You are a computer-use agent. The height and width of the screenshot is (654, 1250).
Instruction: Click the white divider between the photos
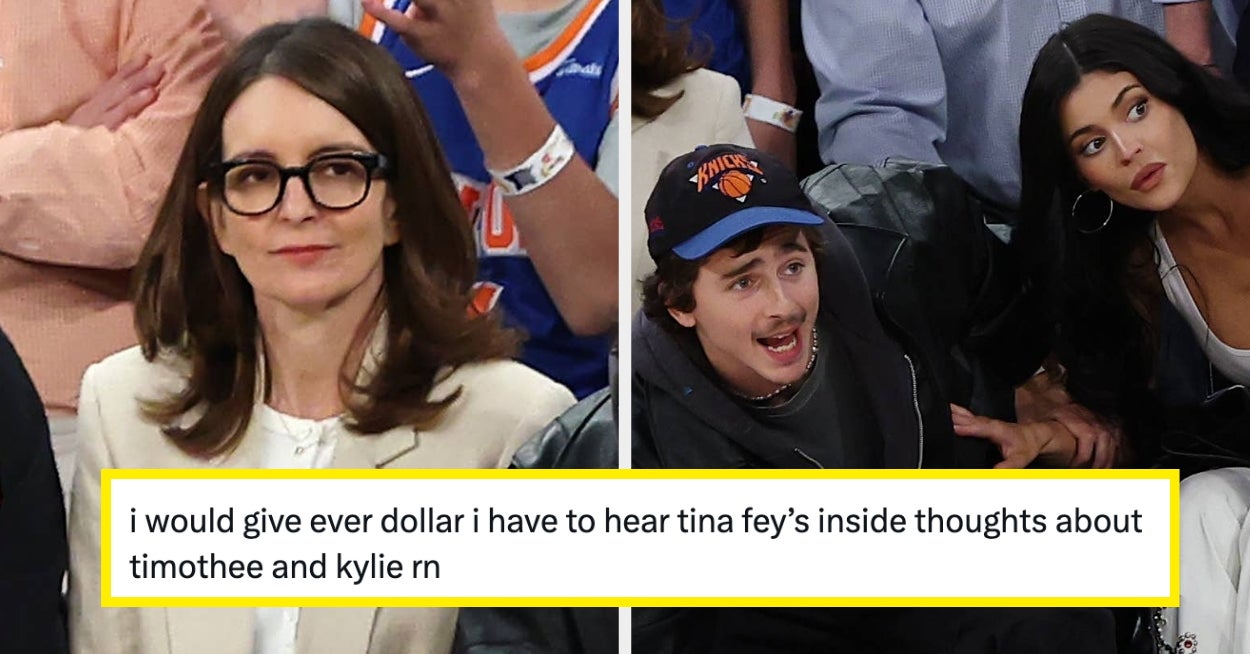click(624, 327)
